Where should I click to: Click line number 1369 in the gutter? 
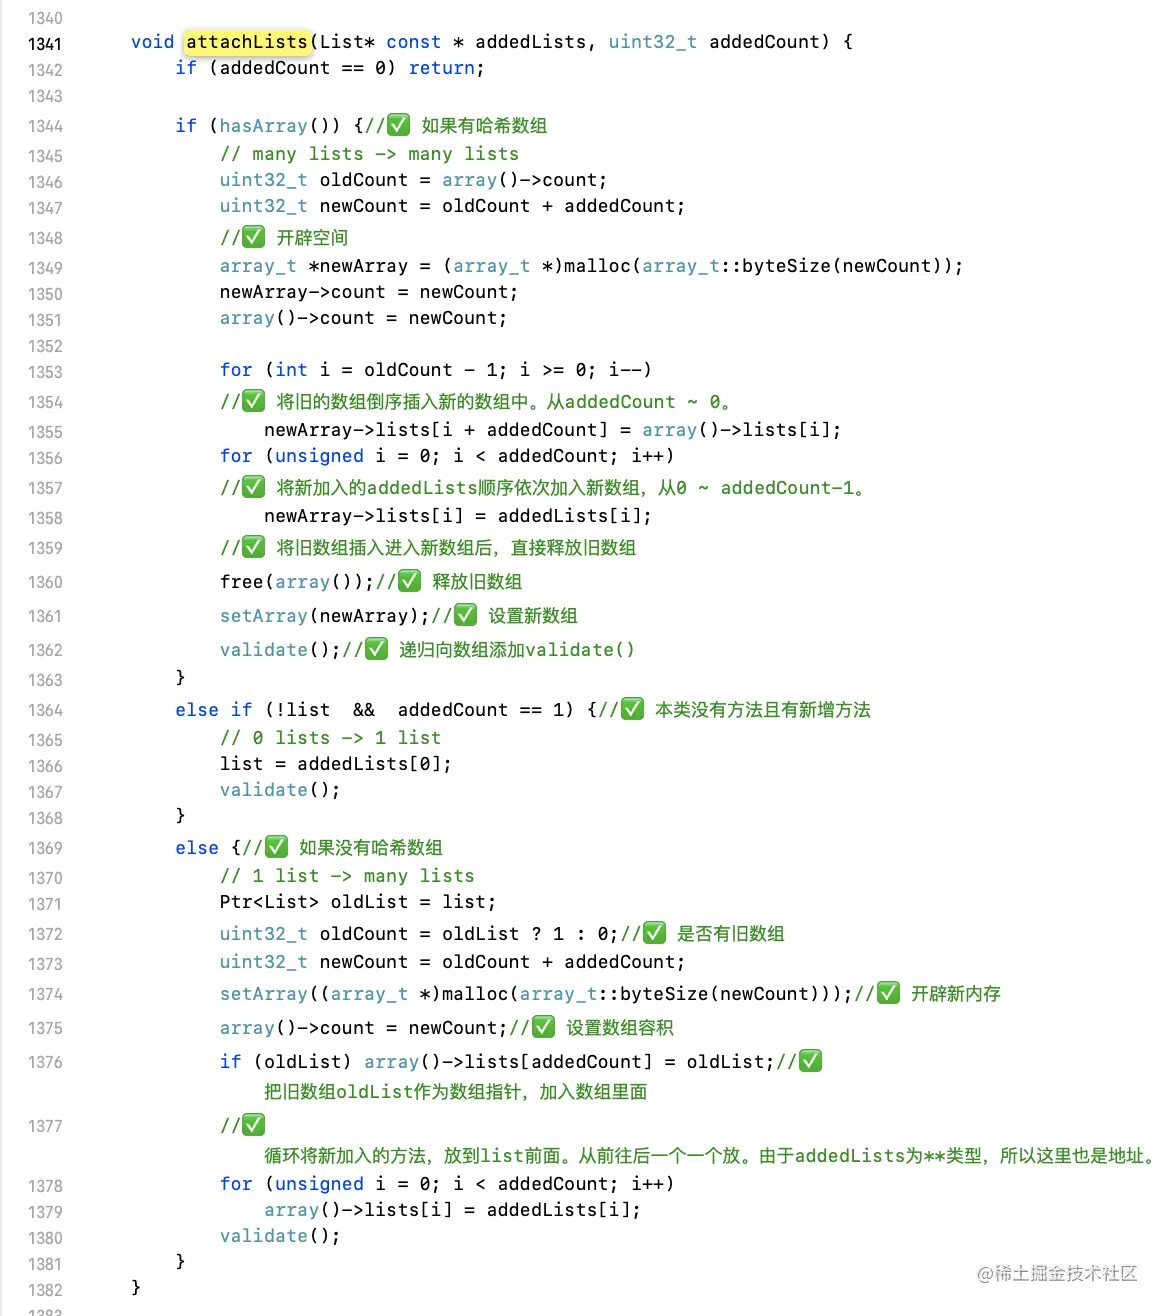pos(44,847)
